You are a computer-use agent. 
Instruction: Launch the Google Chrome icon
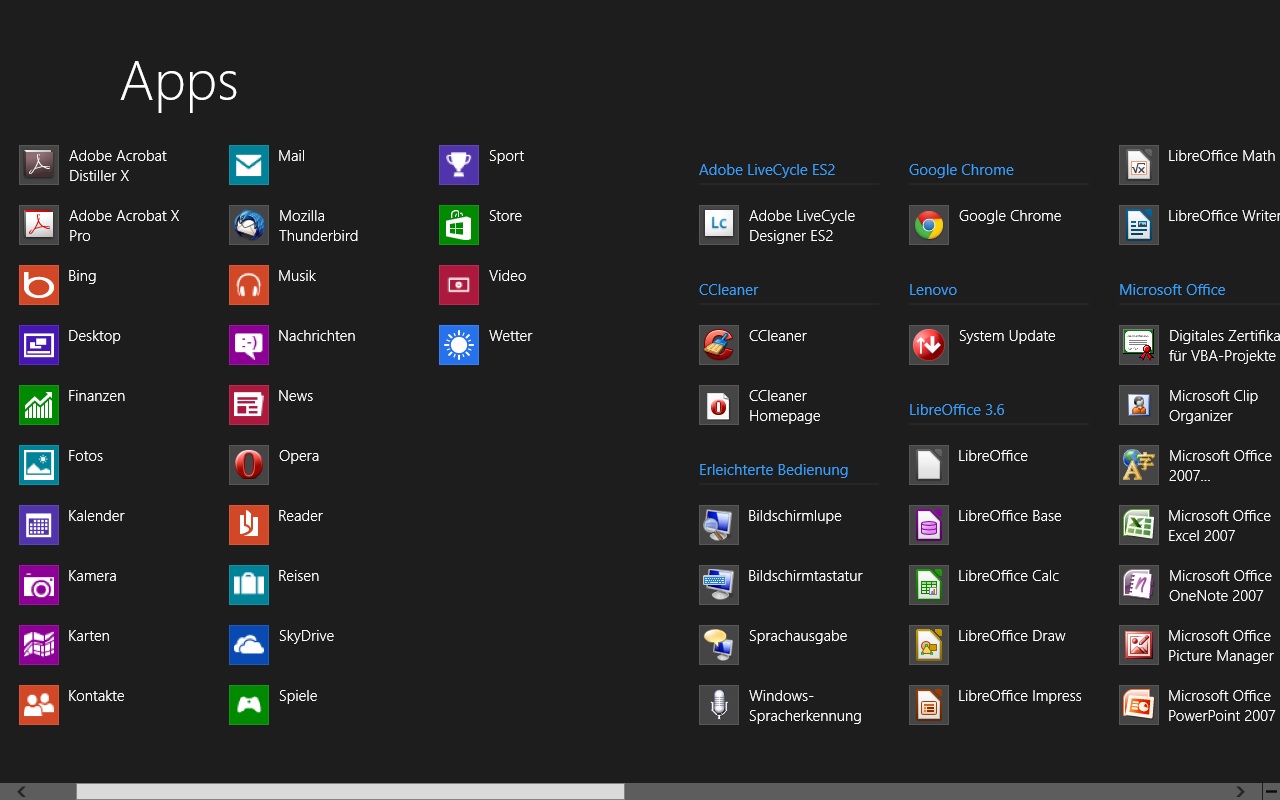click(x=929, y=225)
